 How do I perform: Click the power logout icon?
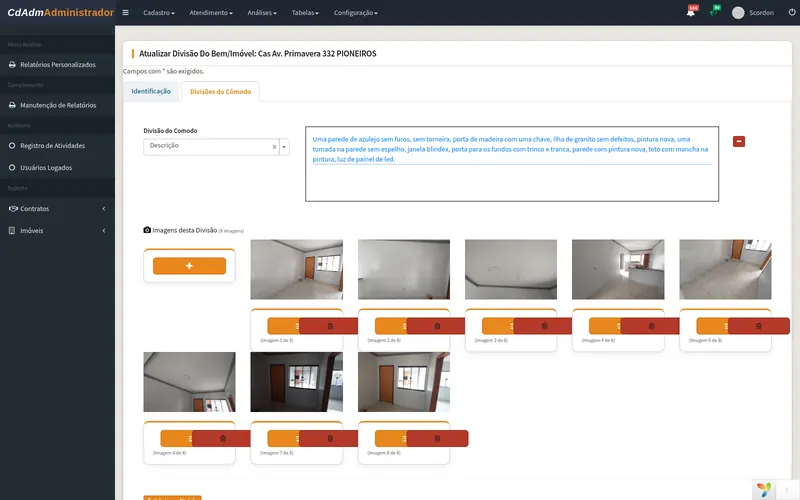(792, 12)
